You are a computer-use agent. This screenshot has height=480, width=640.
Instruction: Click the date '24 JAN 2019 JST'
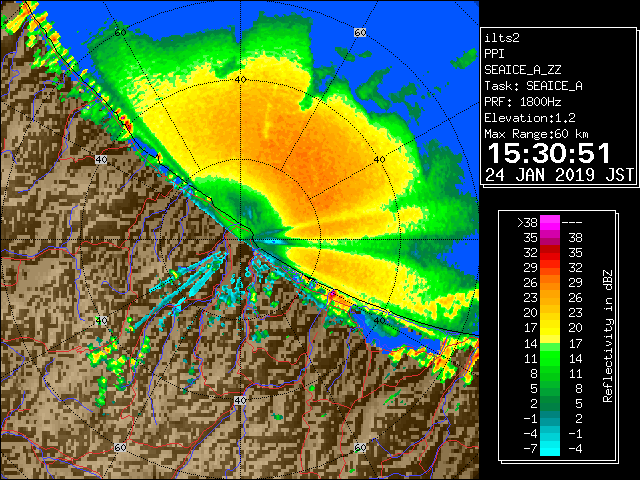pos(560,175)
